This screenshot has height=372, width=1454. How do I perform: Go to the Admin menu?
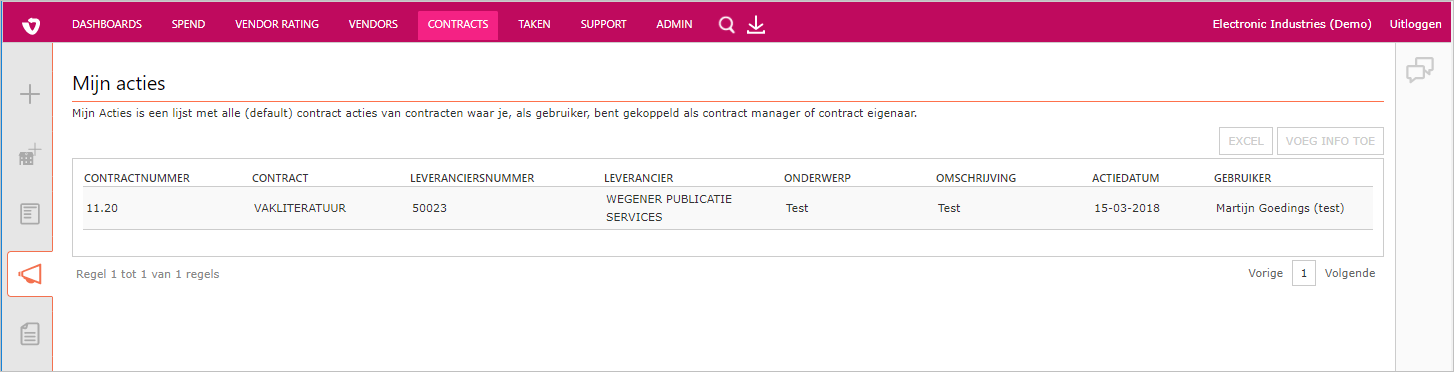674,25
